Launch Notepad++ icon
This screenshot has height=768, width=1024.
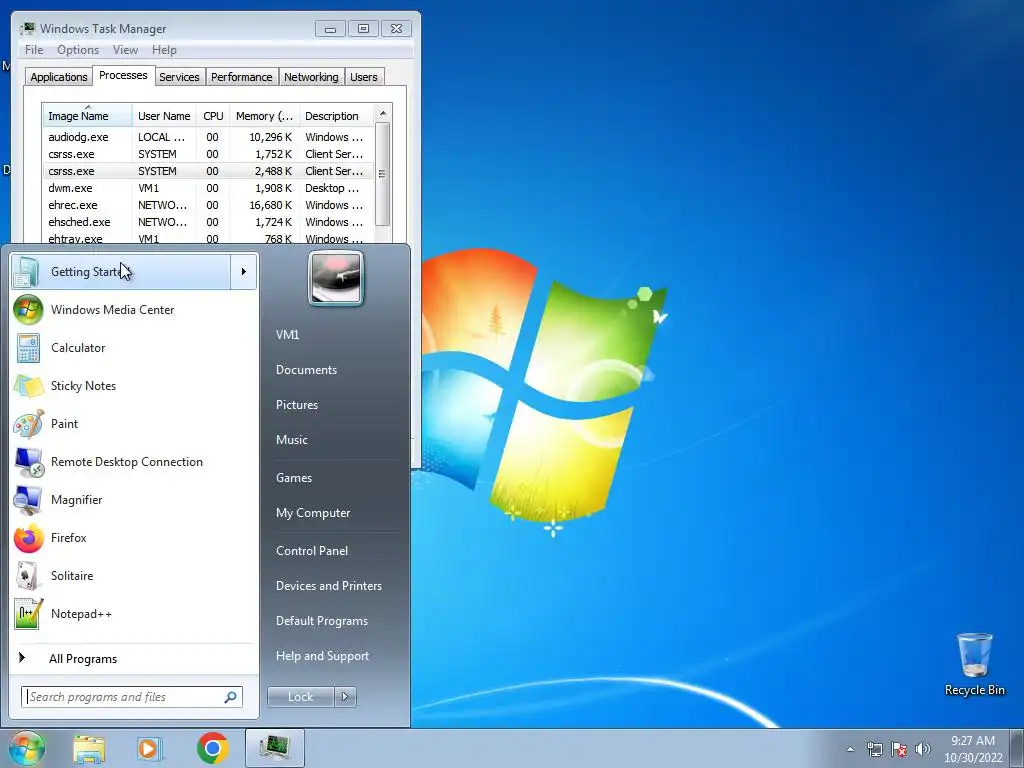coord(28,614)
